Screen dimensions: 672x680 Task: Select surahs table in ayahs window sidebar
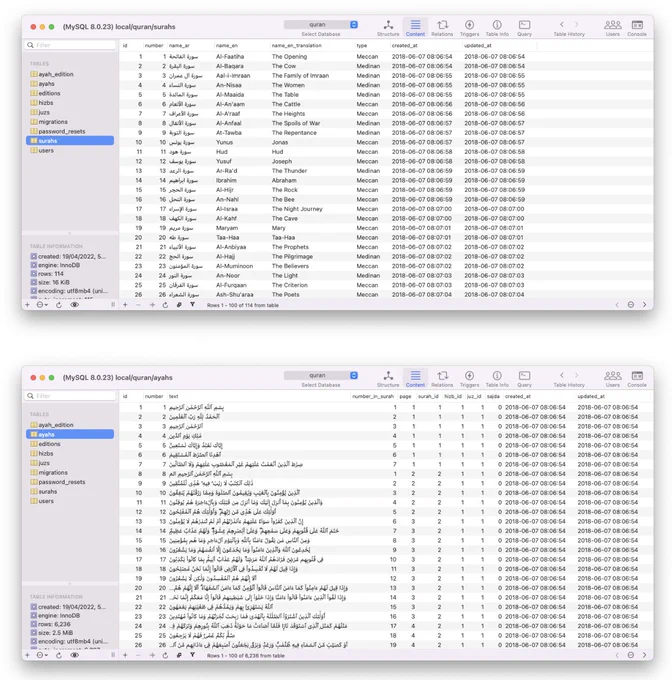click(70, 492)
